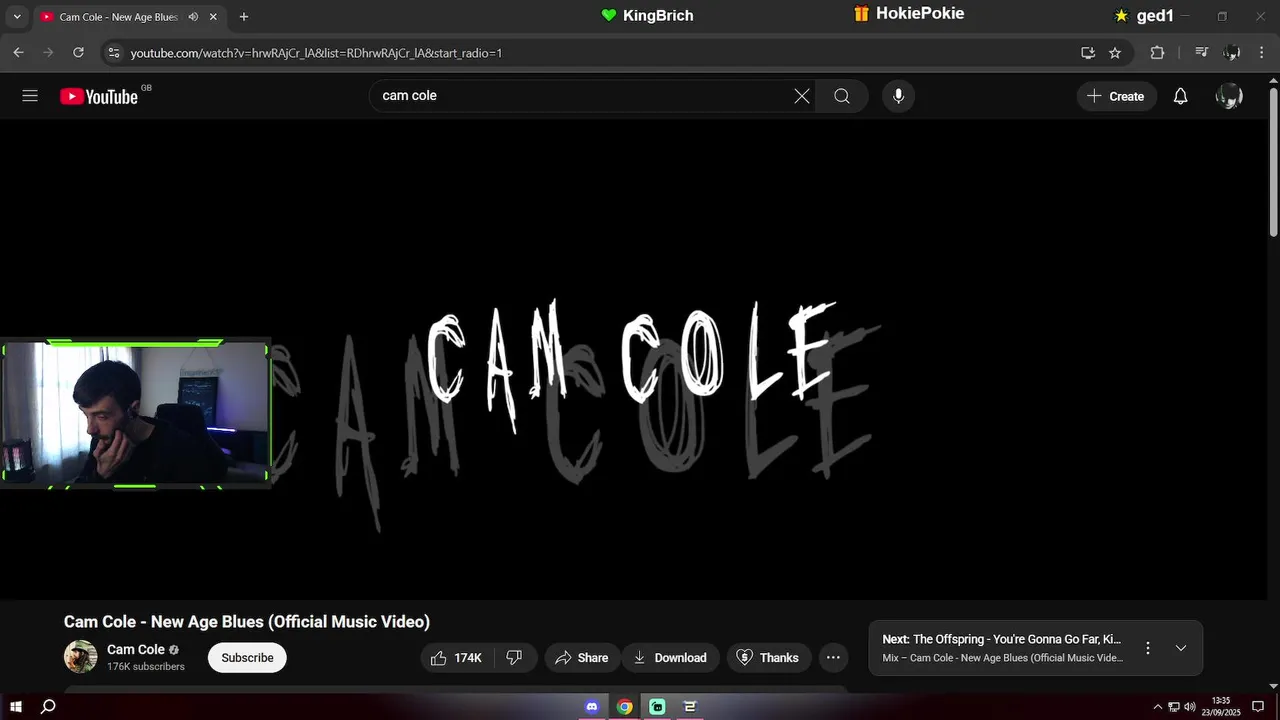
Task: Open Windows taskbar search
Action: pyautogui.click(x=47, y=707)
